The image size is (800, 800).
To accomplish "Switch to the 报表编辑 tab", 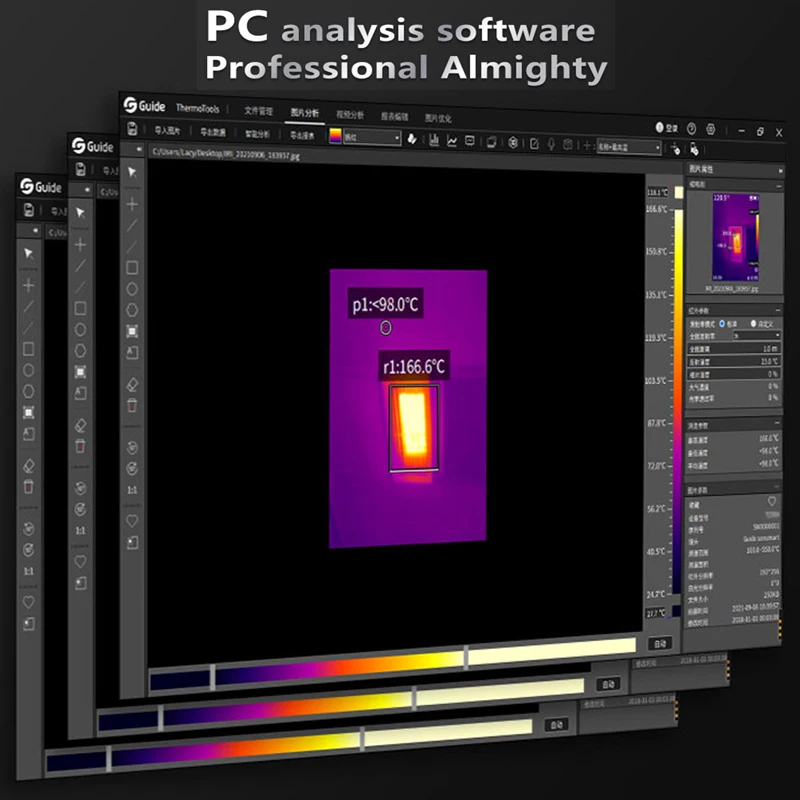I will click(394, 117).
